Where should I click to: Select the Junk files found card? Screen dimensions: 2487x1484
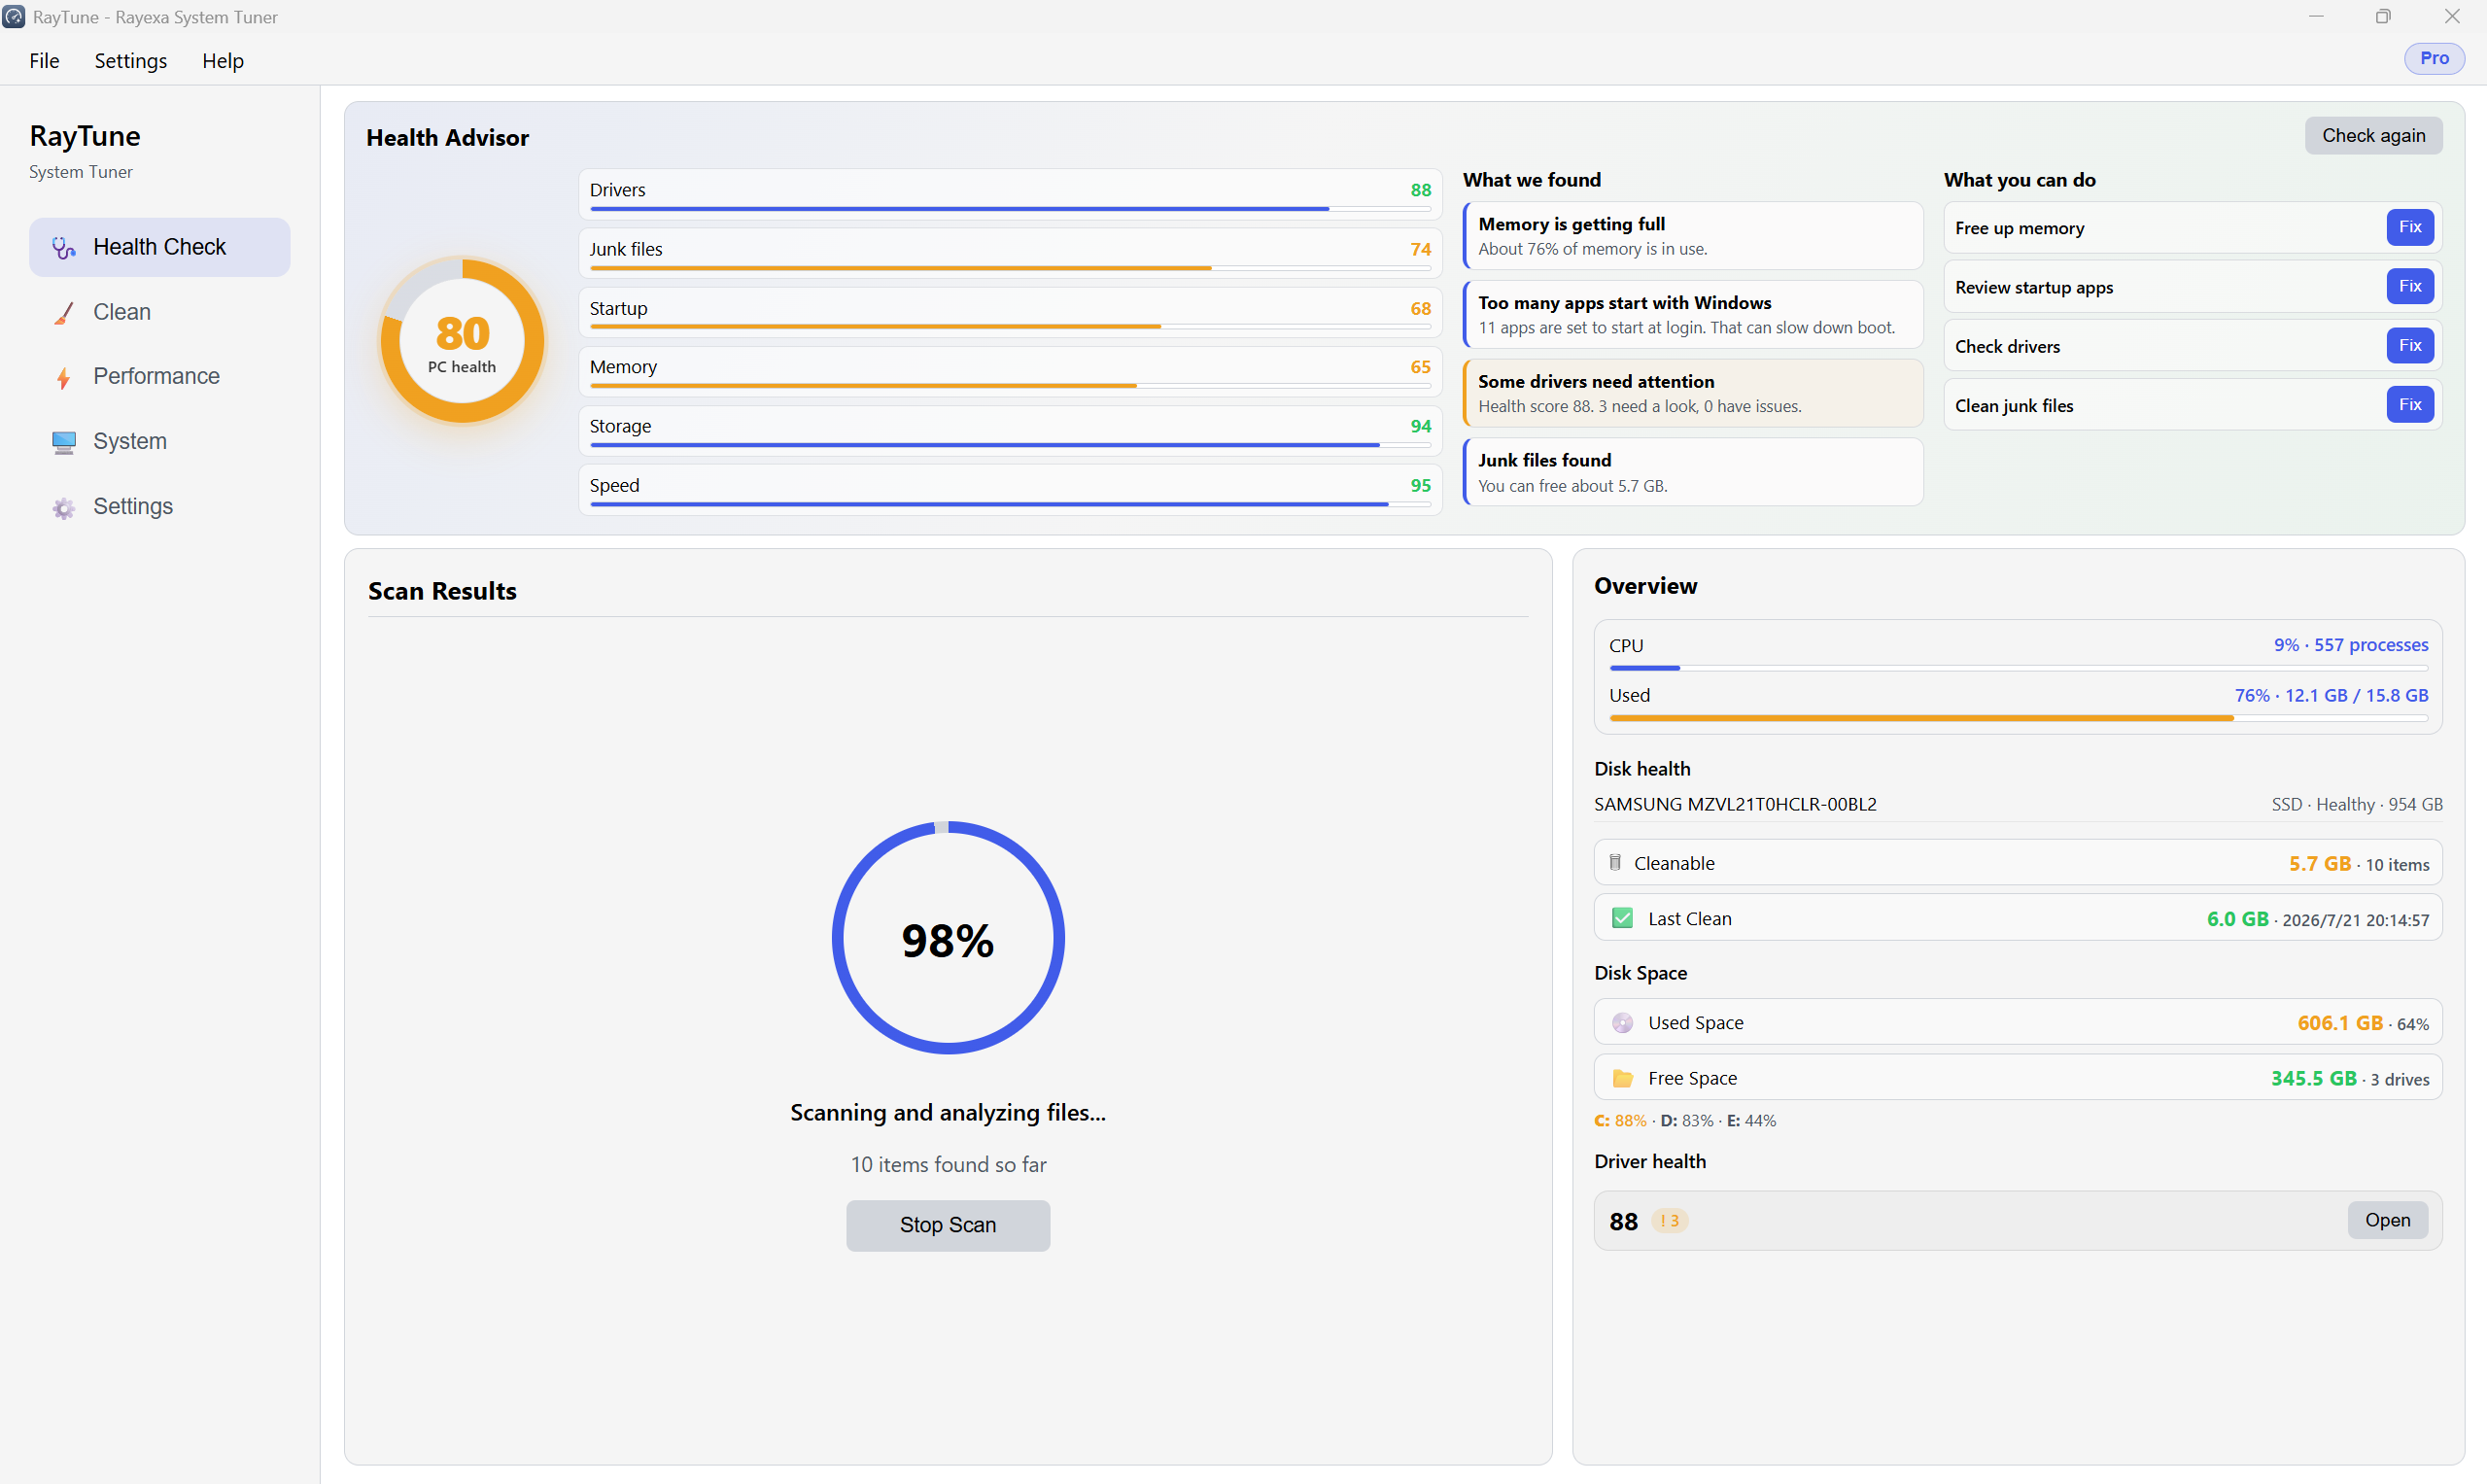(1692, 472)
